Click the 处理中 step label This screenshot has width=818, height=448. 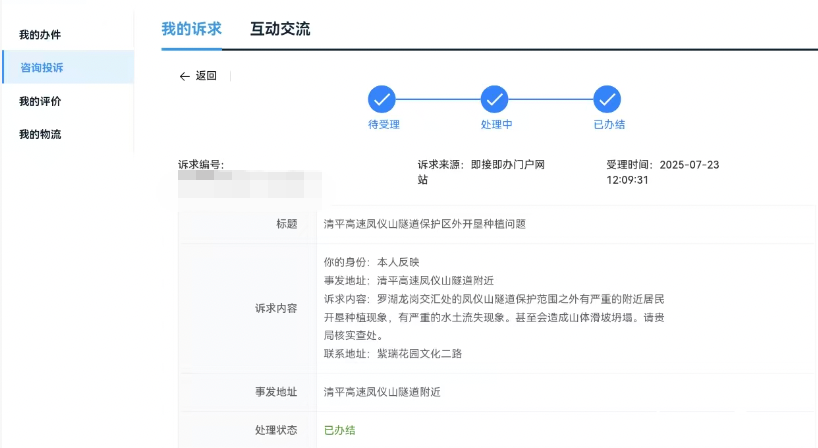pos(495,125)
